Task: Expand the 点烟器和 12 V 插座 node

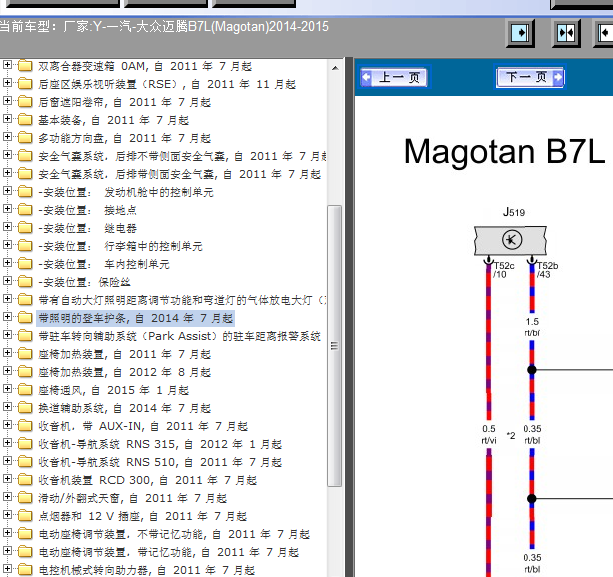Action: coord(7,514)
